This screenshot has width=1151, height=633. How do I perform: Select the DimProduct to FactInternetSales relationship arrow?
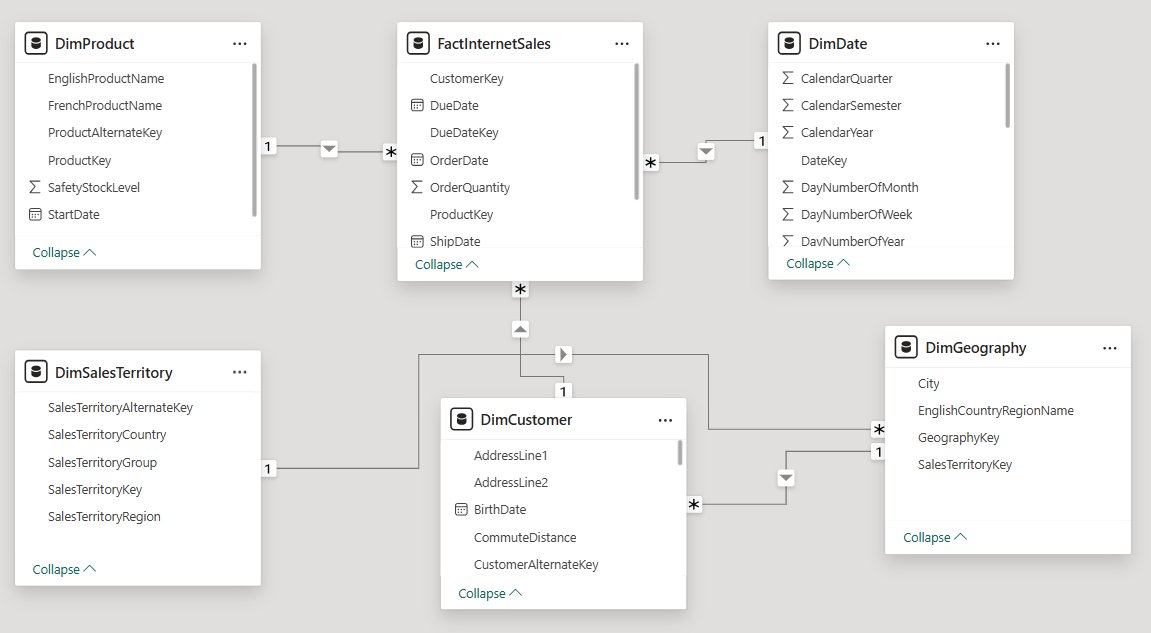[329, 149]
